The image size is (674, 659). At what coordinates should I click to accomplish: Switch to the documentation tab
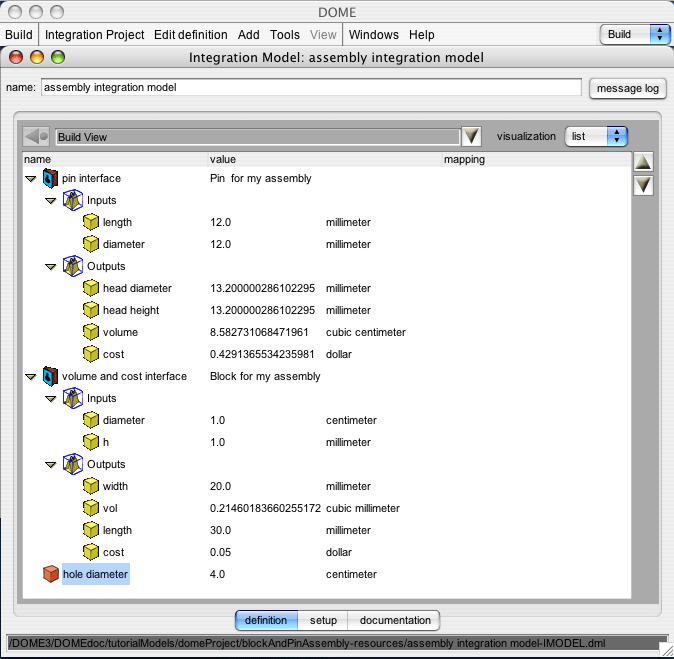395,620
